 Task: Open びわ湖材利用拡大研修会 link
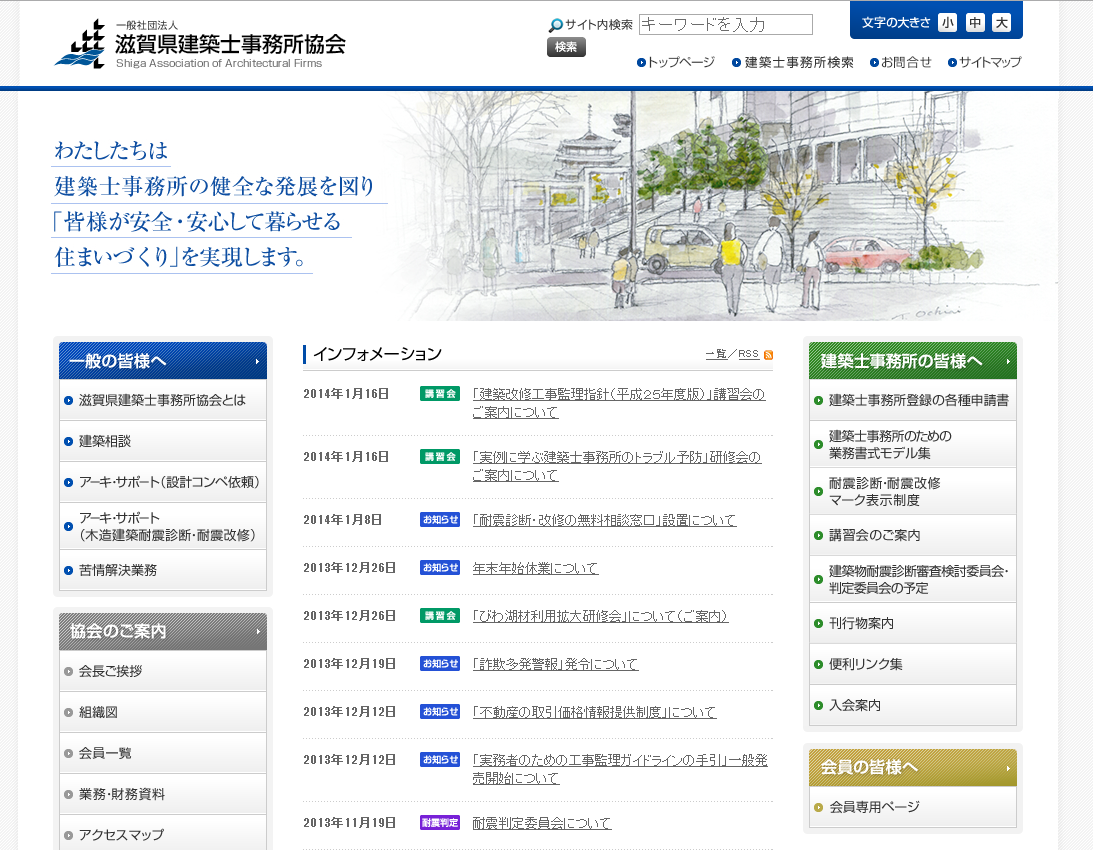(x=600, y=616)
